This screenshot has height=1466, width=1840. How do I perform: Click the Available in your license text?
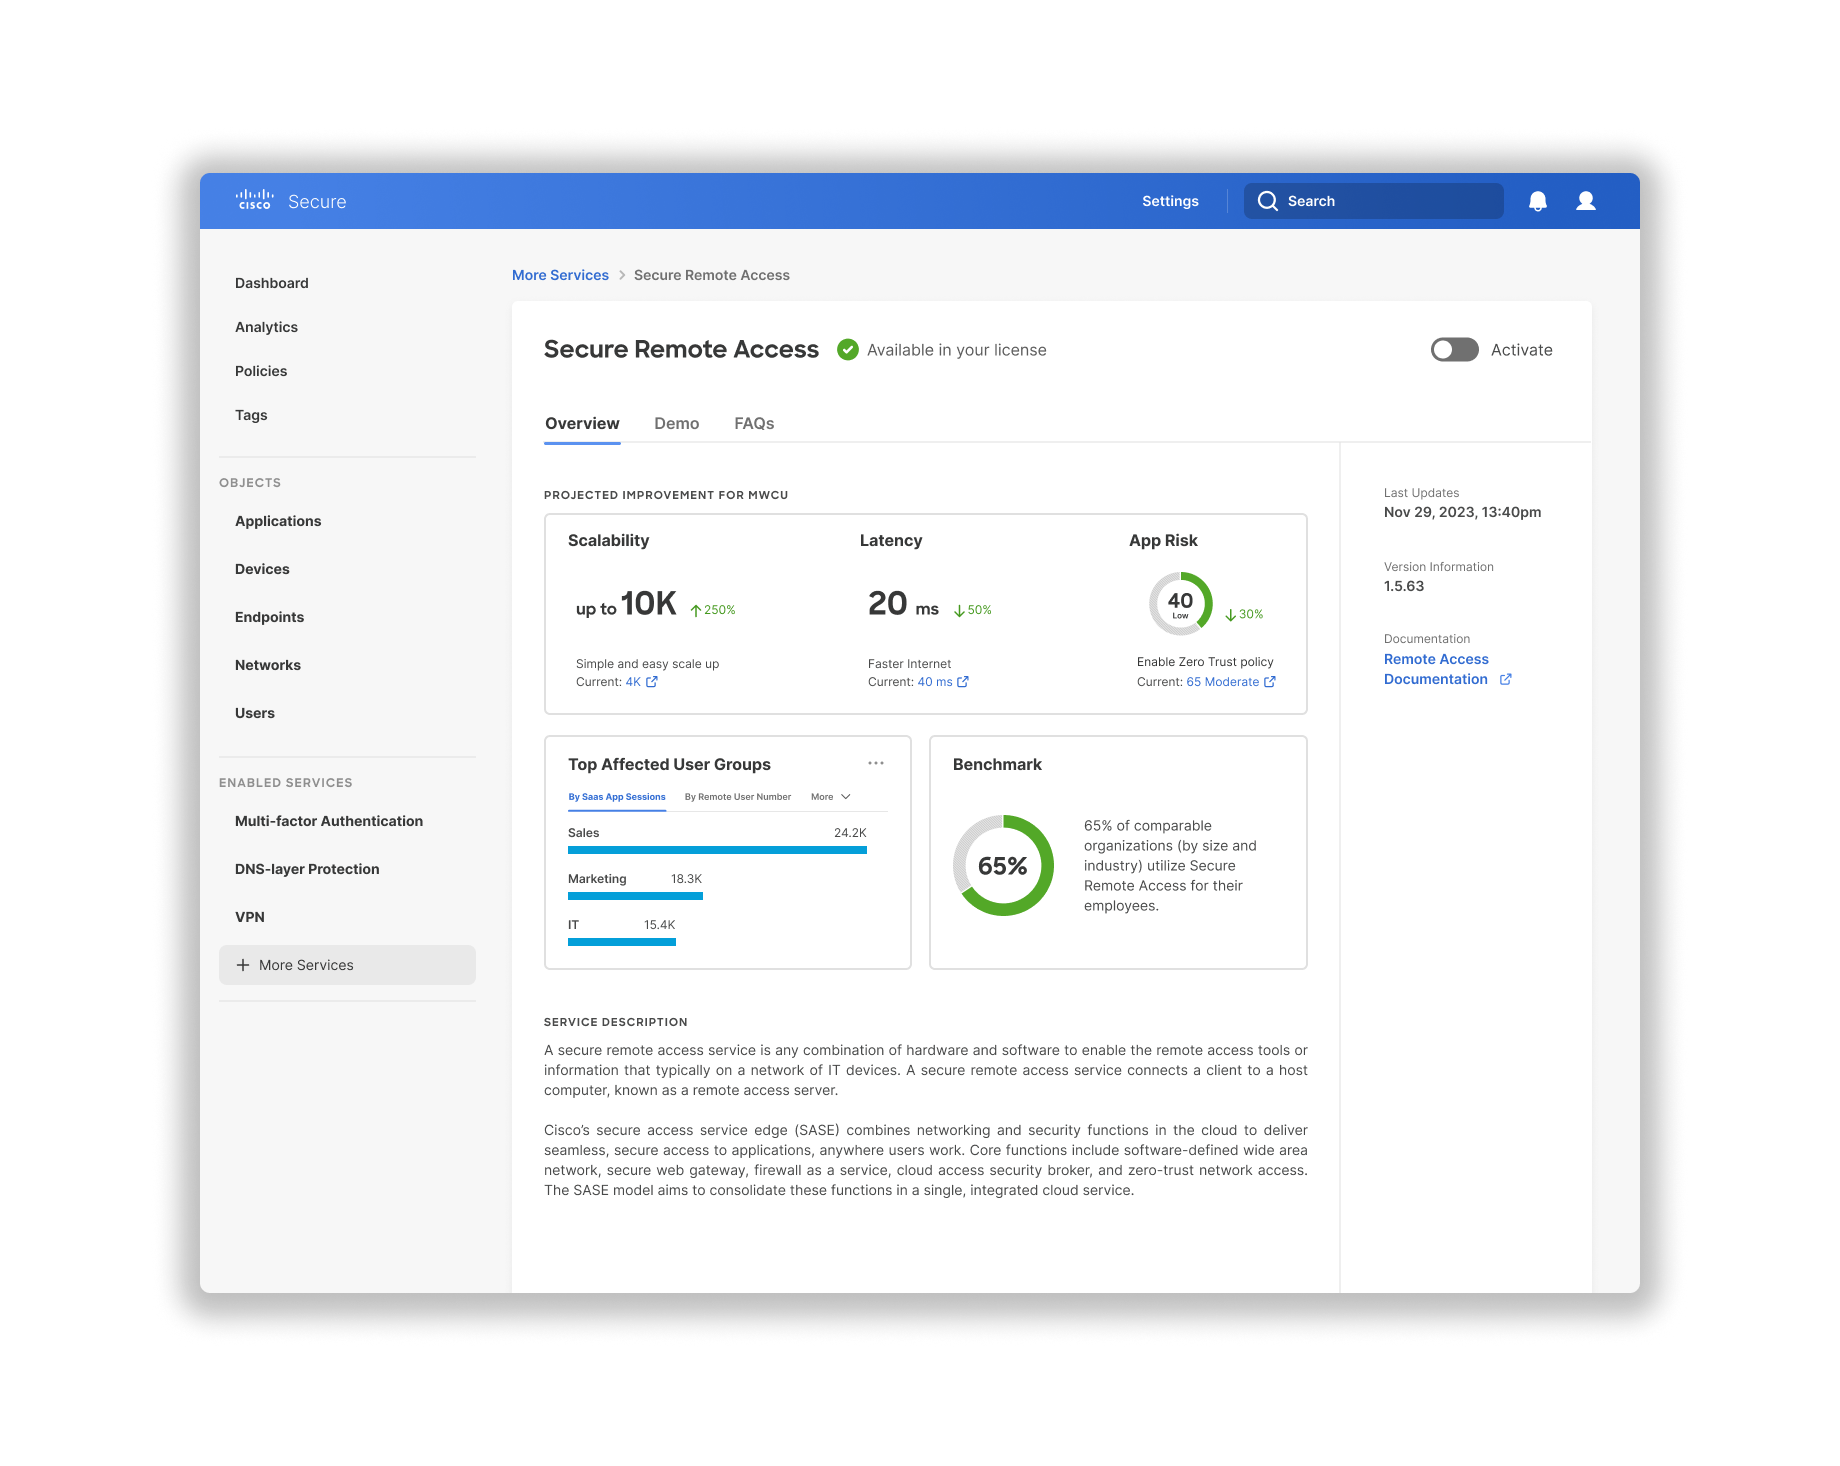tap(957, 350)
